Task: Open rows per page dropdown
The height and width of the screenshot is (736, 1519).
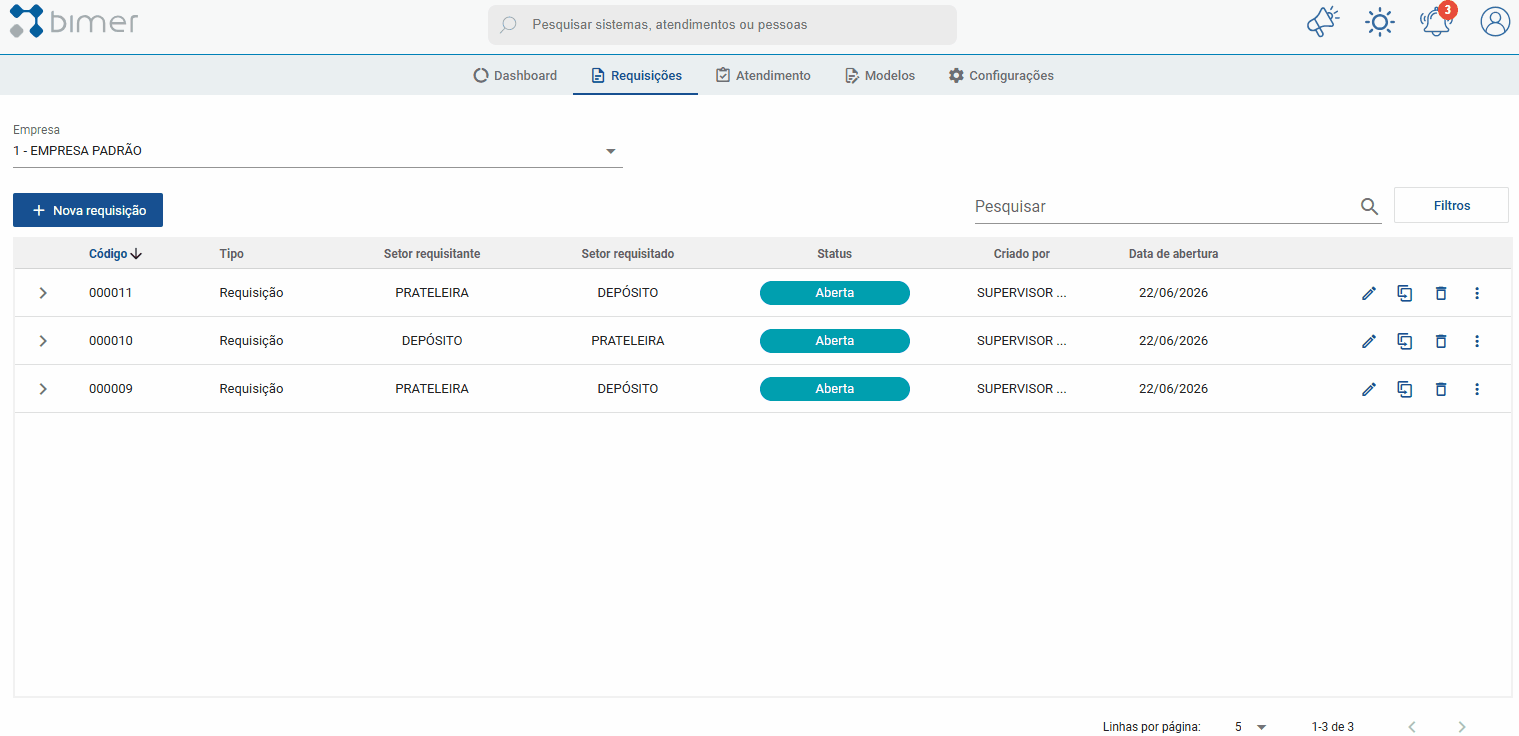Action: tap(1250, 727)
